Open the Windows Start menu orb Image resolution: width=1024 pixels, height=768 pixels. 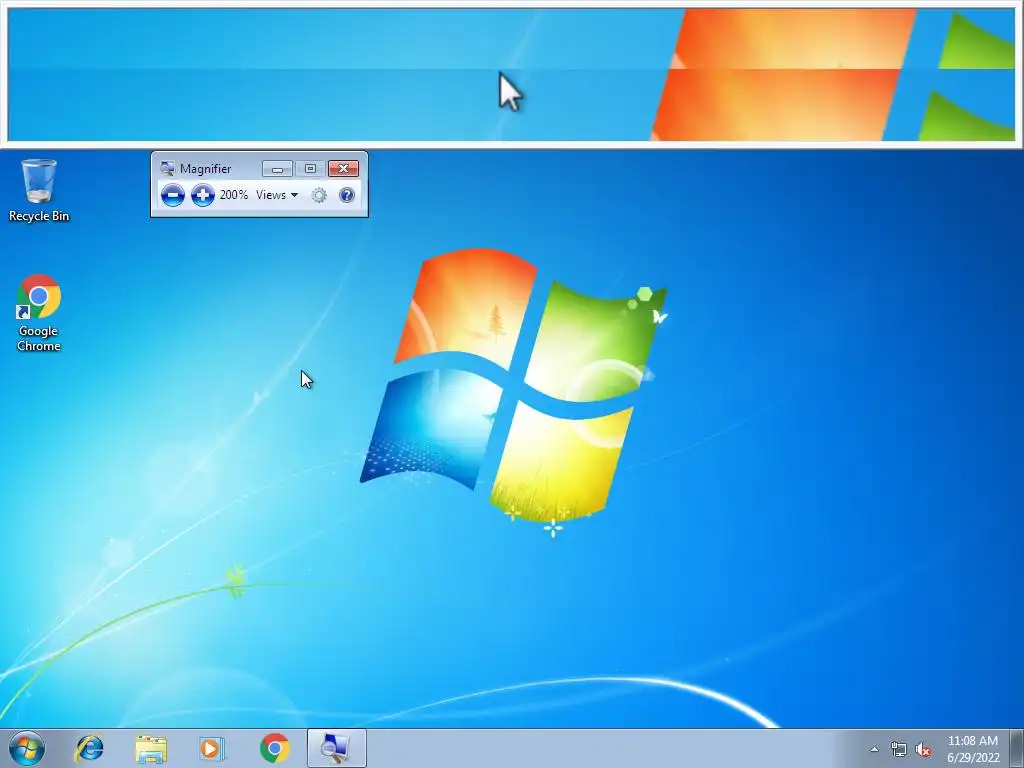coord(27,748)
